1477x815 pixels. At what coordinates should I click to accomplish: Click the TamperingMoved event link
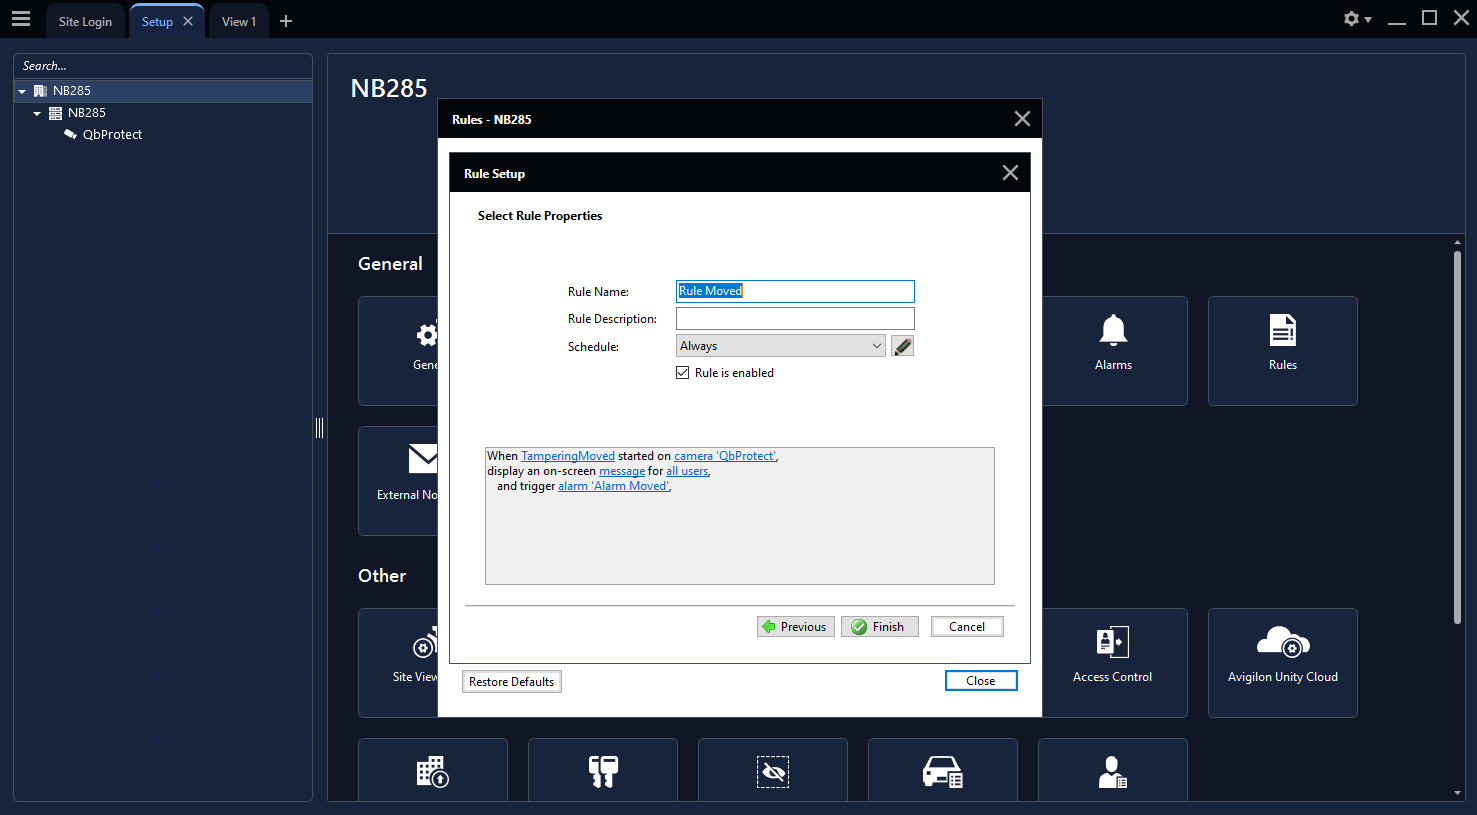click(x=567, y=456)
